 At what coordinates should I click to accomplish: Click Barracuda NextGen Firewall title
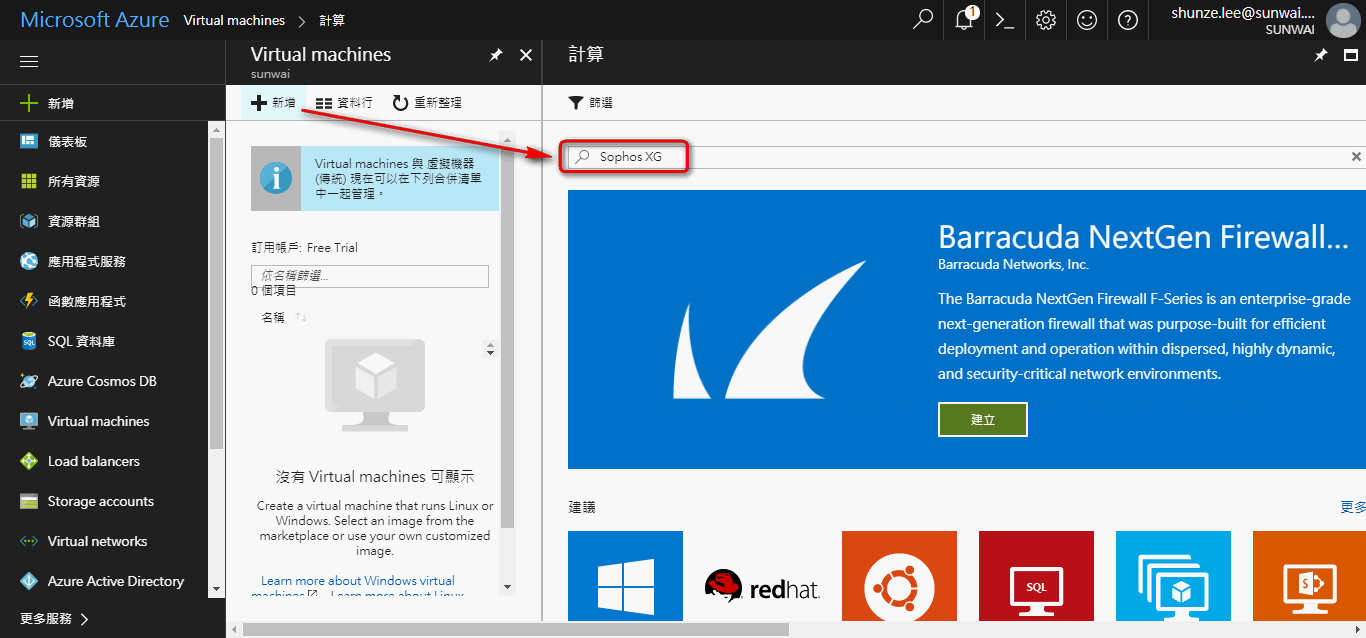[1143, 237]
